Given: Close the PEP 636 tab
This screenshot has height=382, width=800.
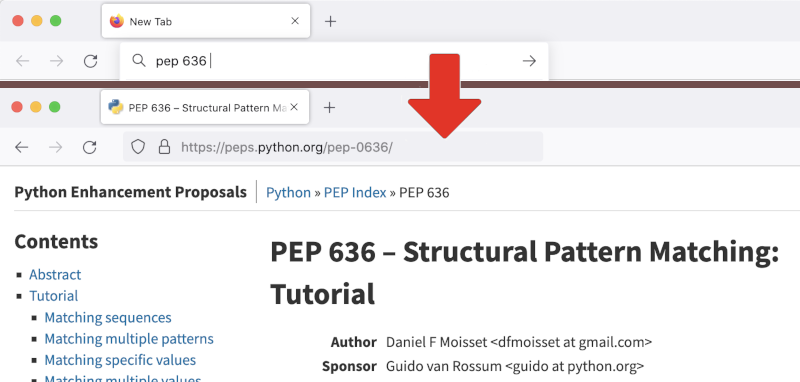Looking at the screenshot, I should click(294, 107).
